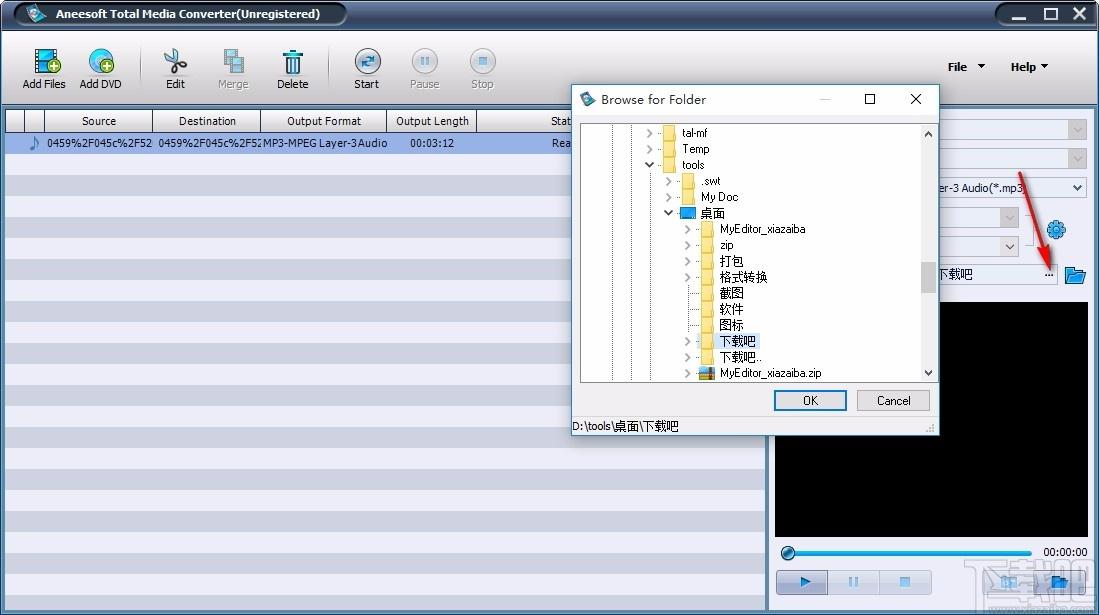Screen dimensions: 1099x615
Task: Adjust the preview seek slider handle
Action: point(788,553)
